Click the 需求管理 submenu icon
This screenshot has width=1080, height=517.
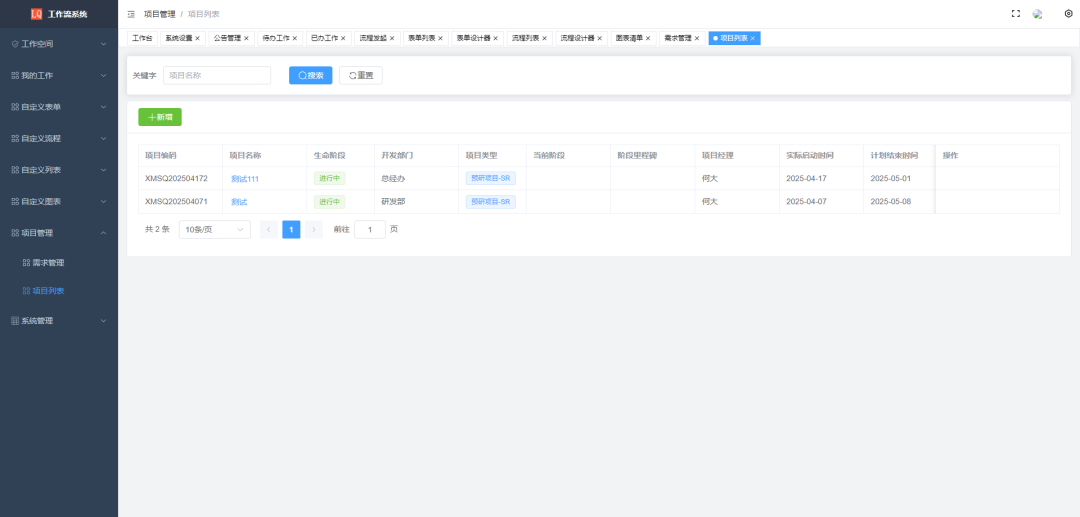click(26, 263)
